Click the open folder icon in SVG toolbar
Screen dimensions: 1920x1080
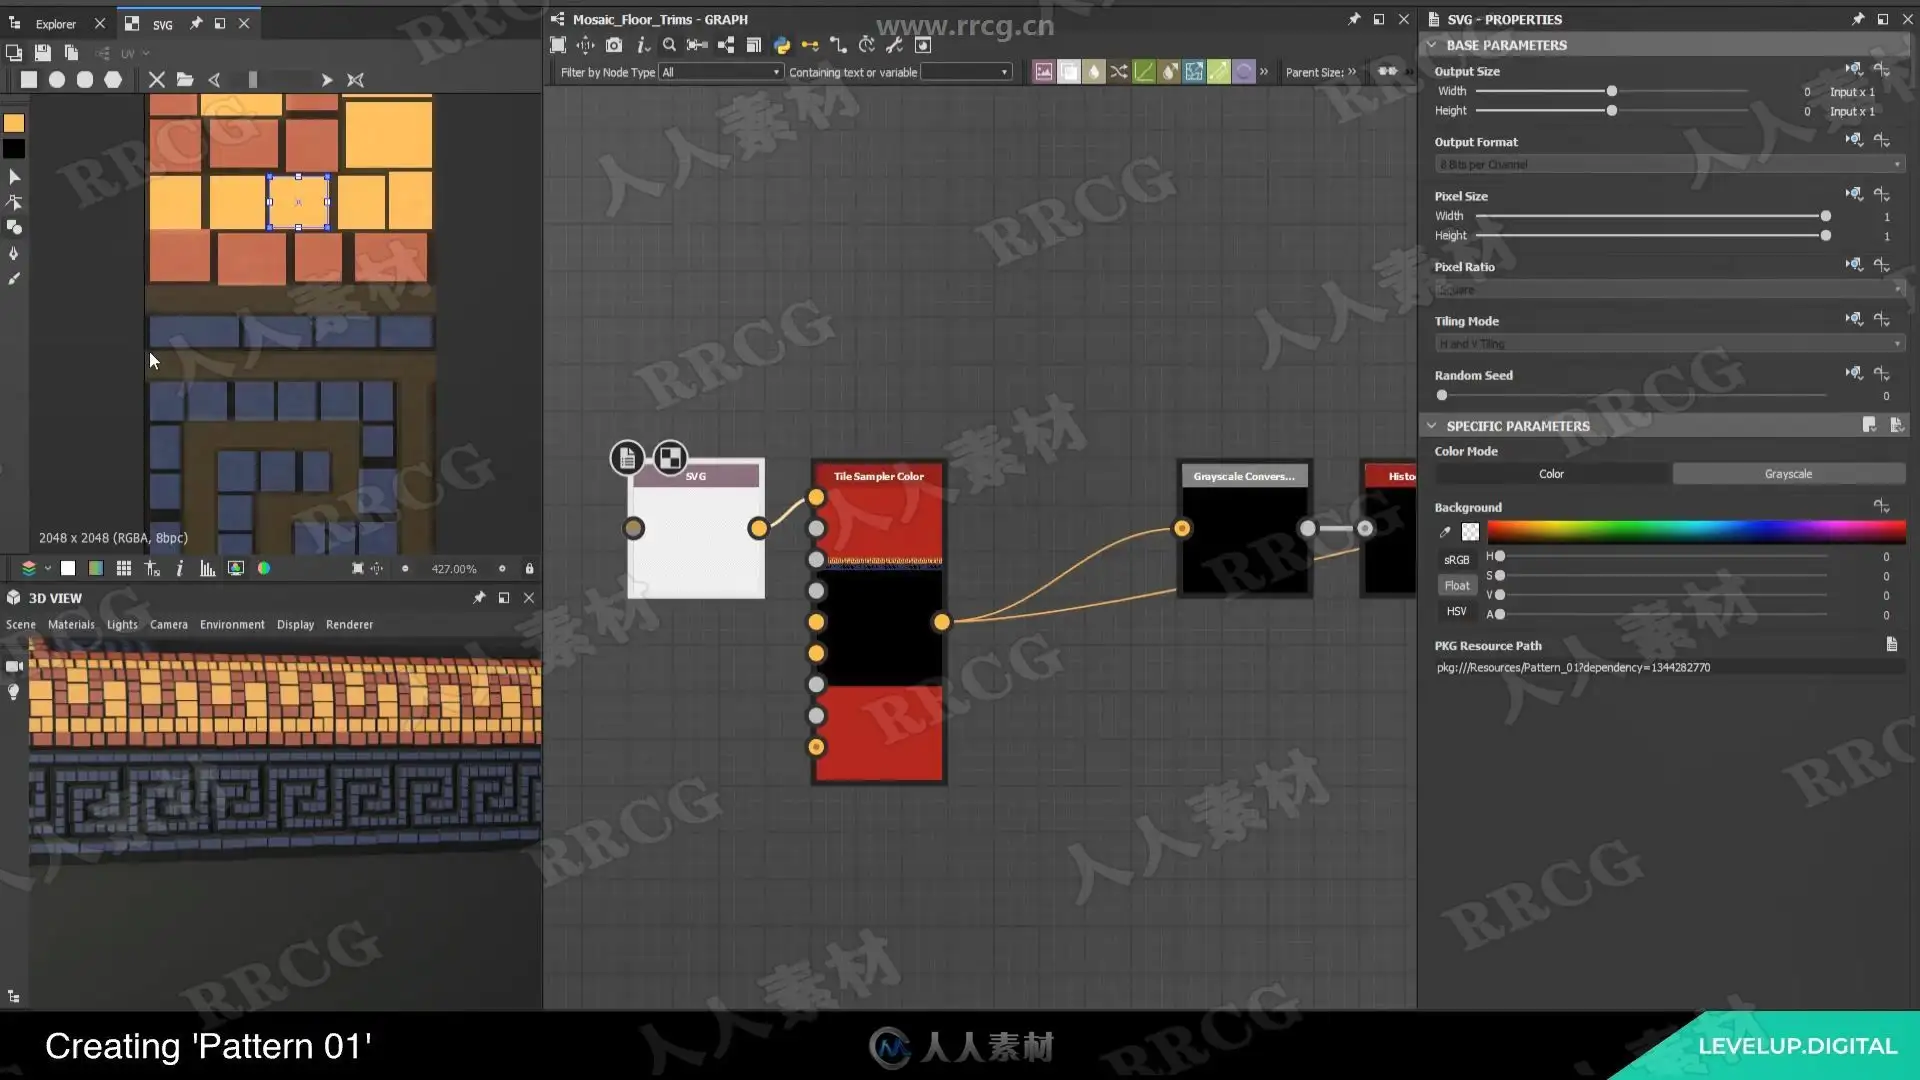click(185, 80)
